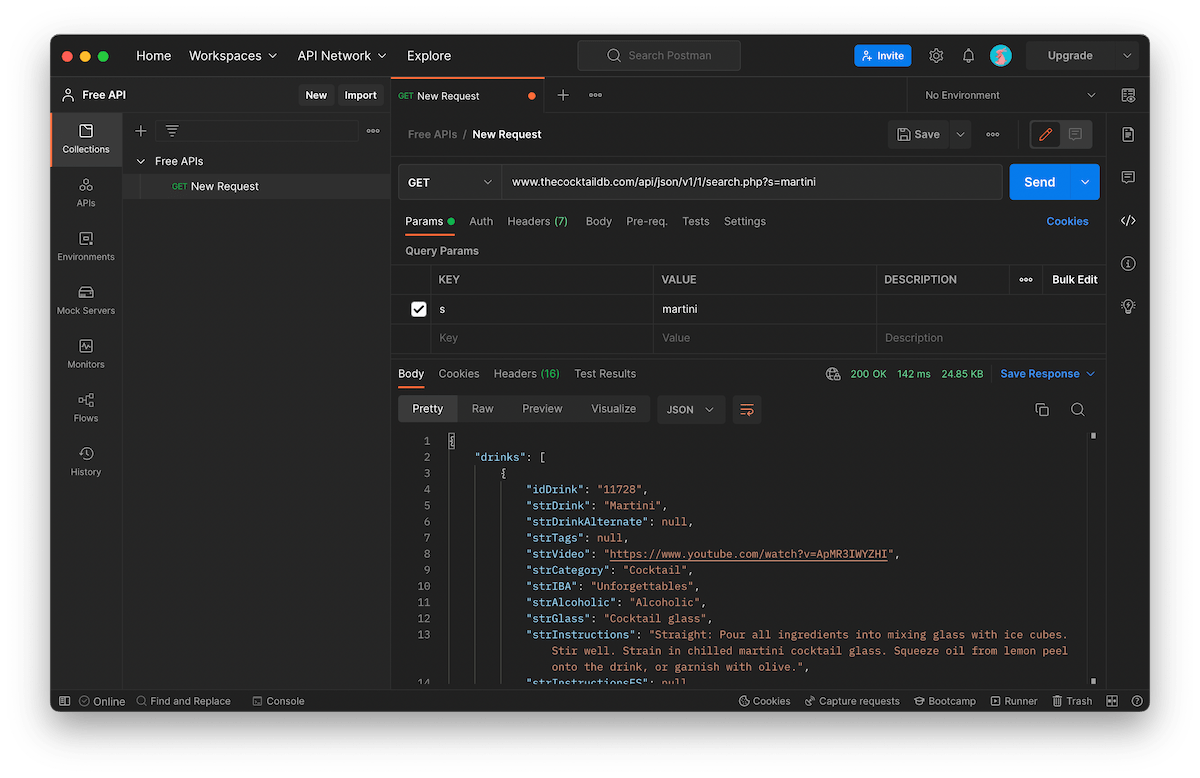The height and width of the screenshot is (778, 1200).
Task: Open Runner in the status bar
Action: [1013, 701]
